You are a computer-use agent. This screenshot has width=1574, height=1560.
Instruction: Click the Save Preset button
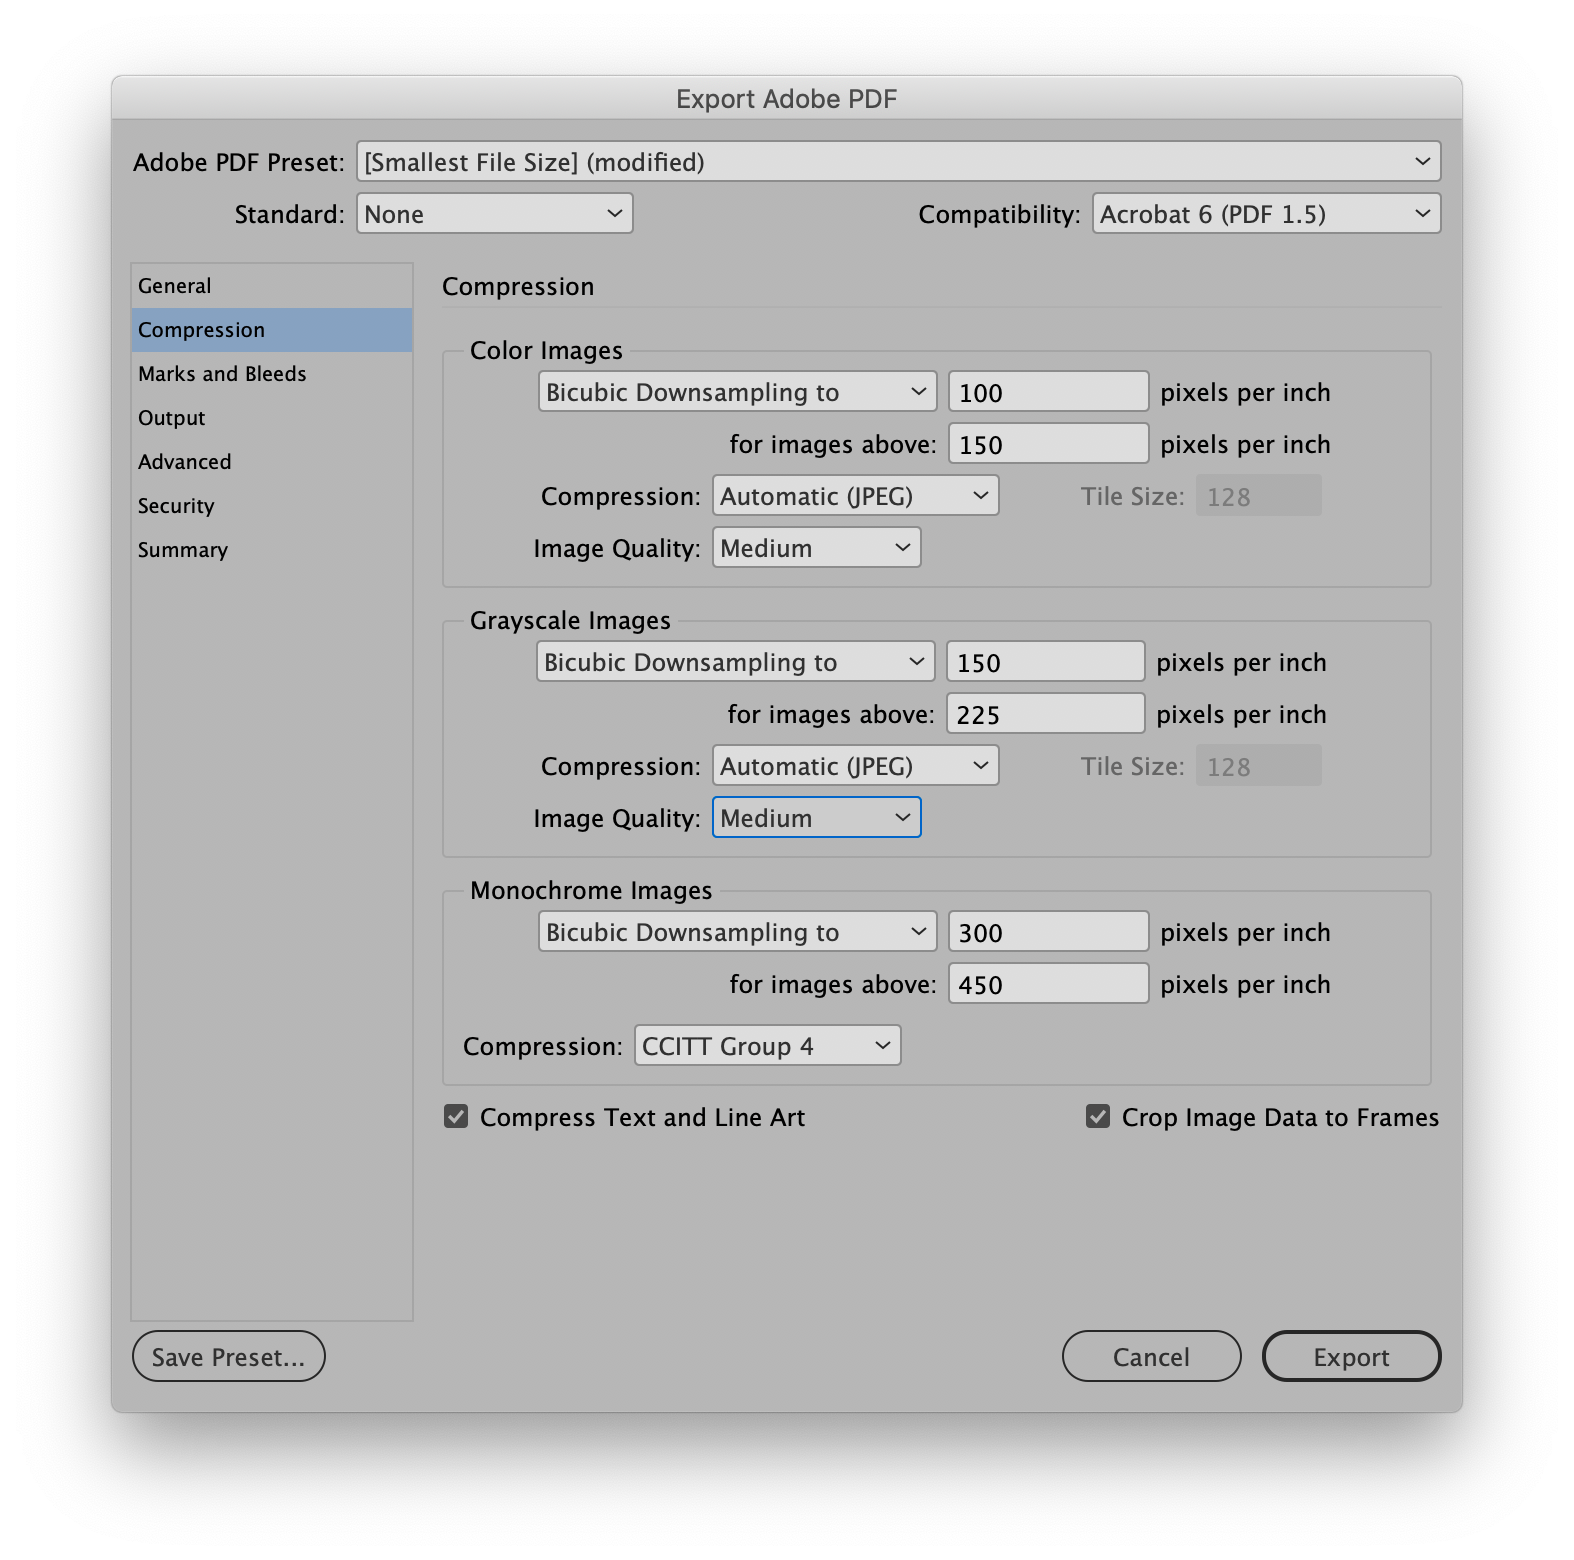click(x=228, y=1357)
